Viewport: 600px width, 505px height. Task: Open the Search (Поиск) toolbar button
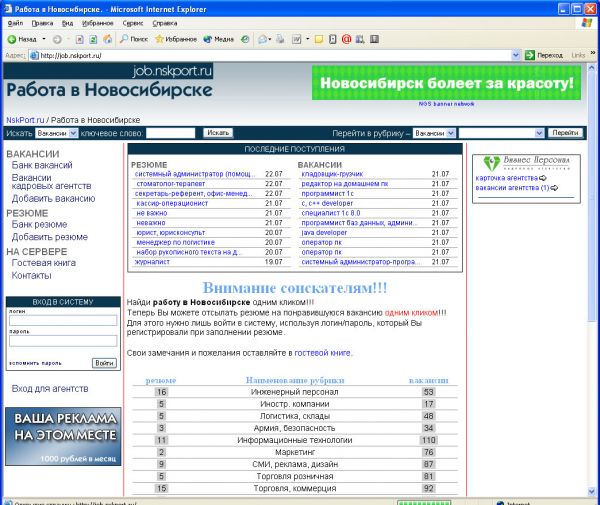(134, 39)
